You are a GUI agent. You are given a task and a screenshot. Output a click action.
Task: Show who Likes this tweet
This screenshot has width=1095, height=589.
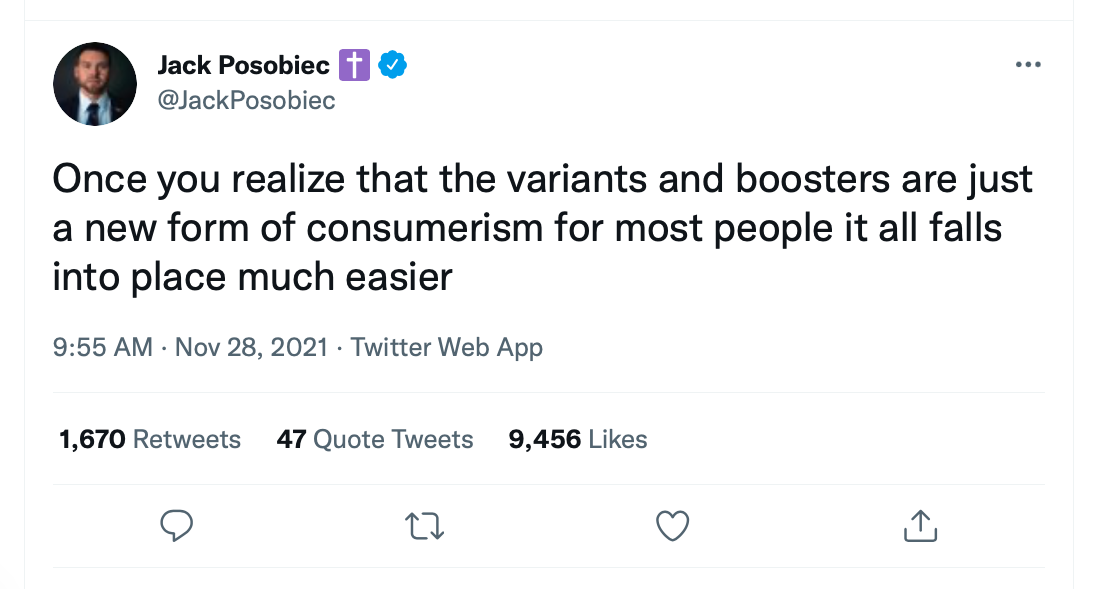[617, 440]
